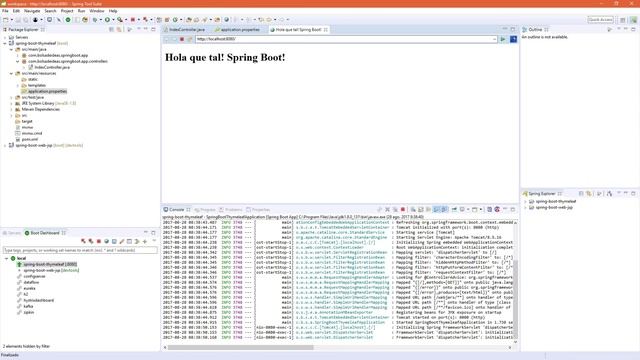Click the Clear Console icon
Image resolution: width=640 pixels, height=360 pixels.
412,209
